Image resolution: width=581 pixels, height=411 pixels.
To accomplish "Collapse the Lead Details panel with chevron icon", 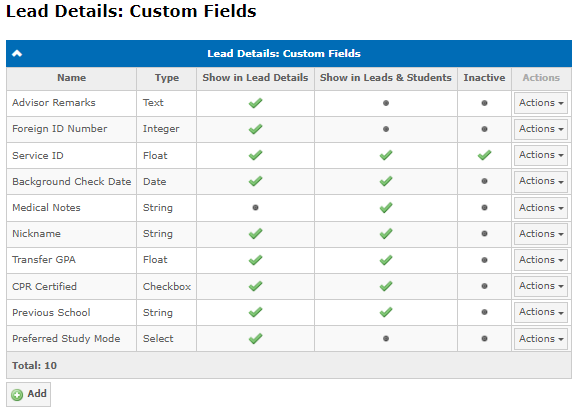I will coord(17,54).
